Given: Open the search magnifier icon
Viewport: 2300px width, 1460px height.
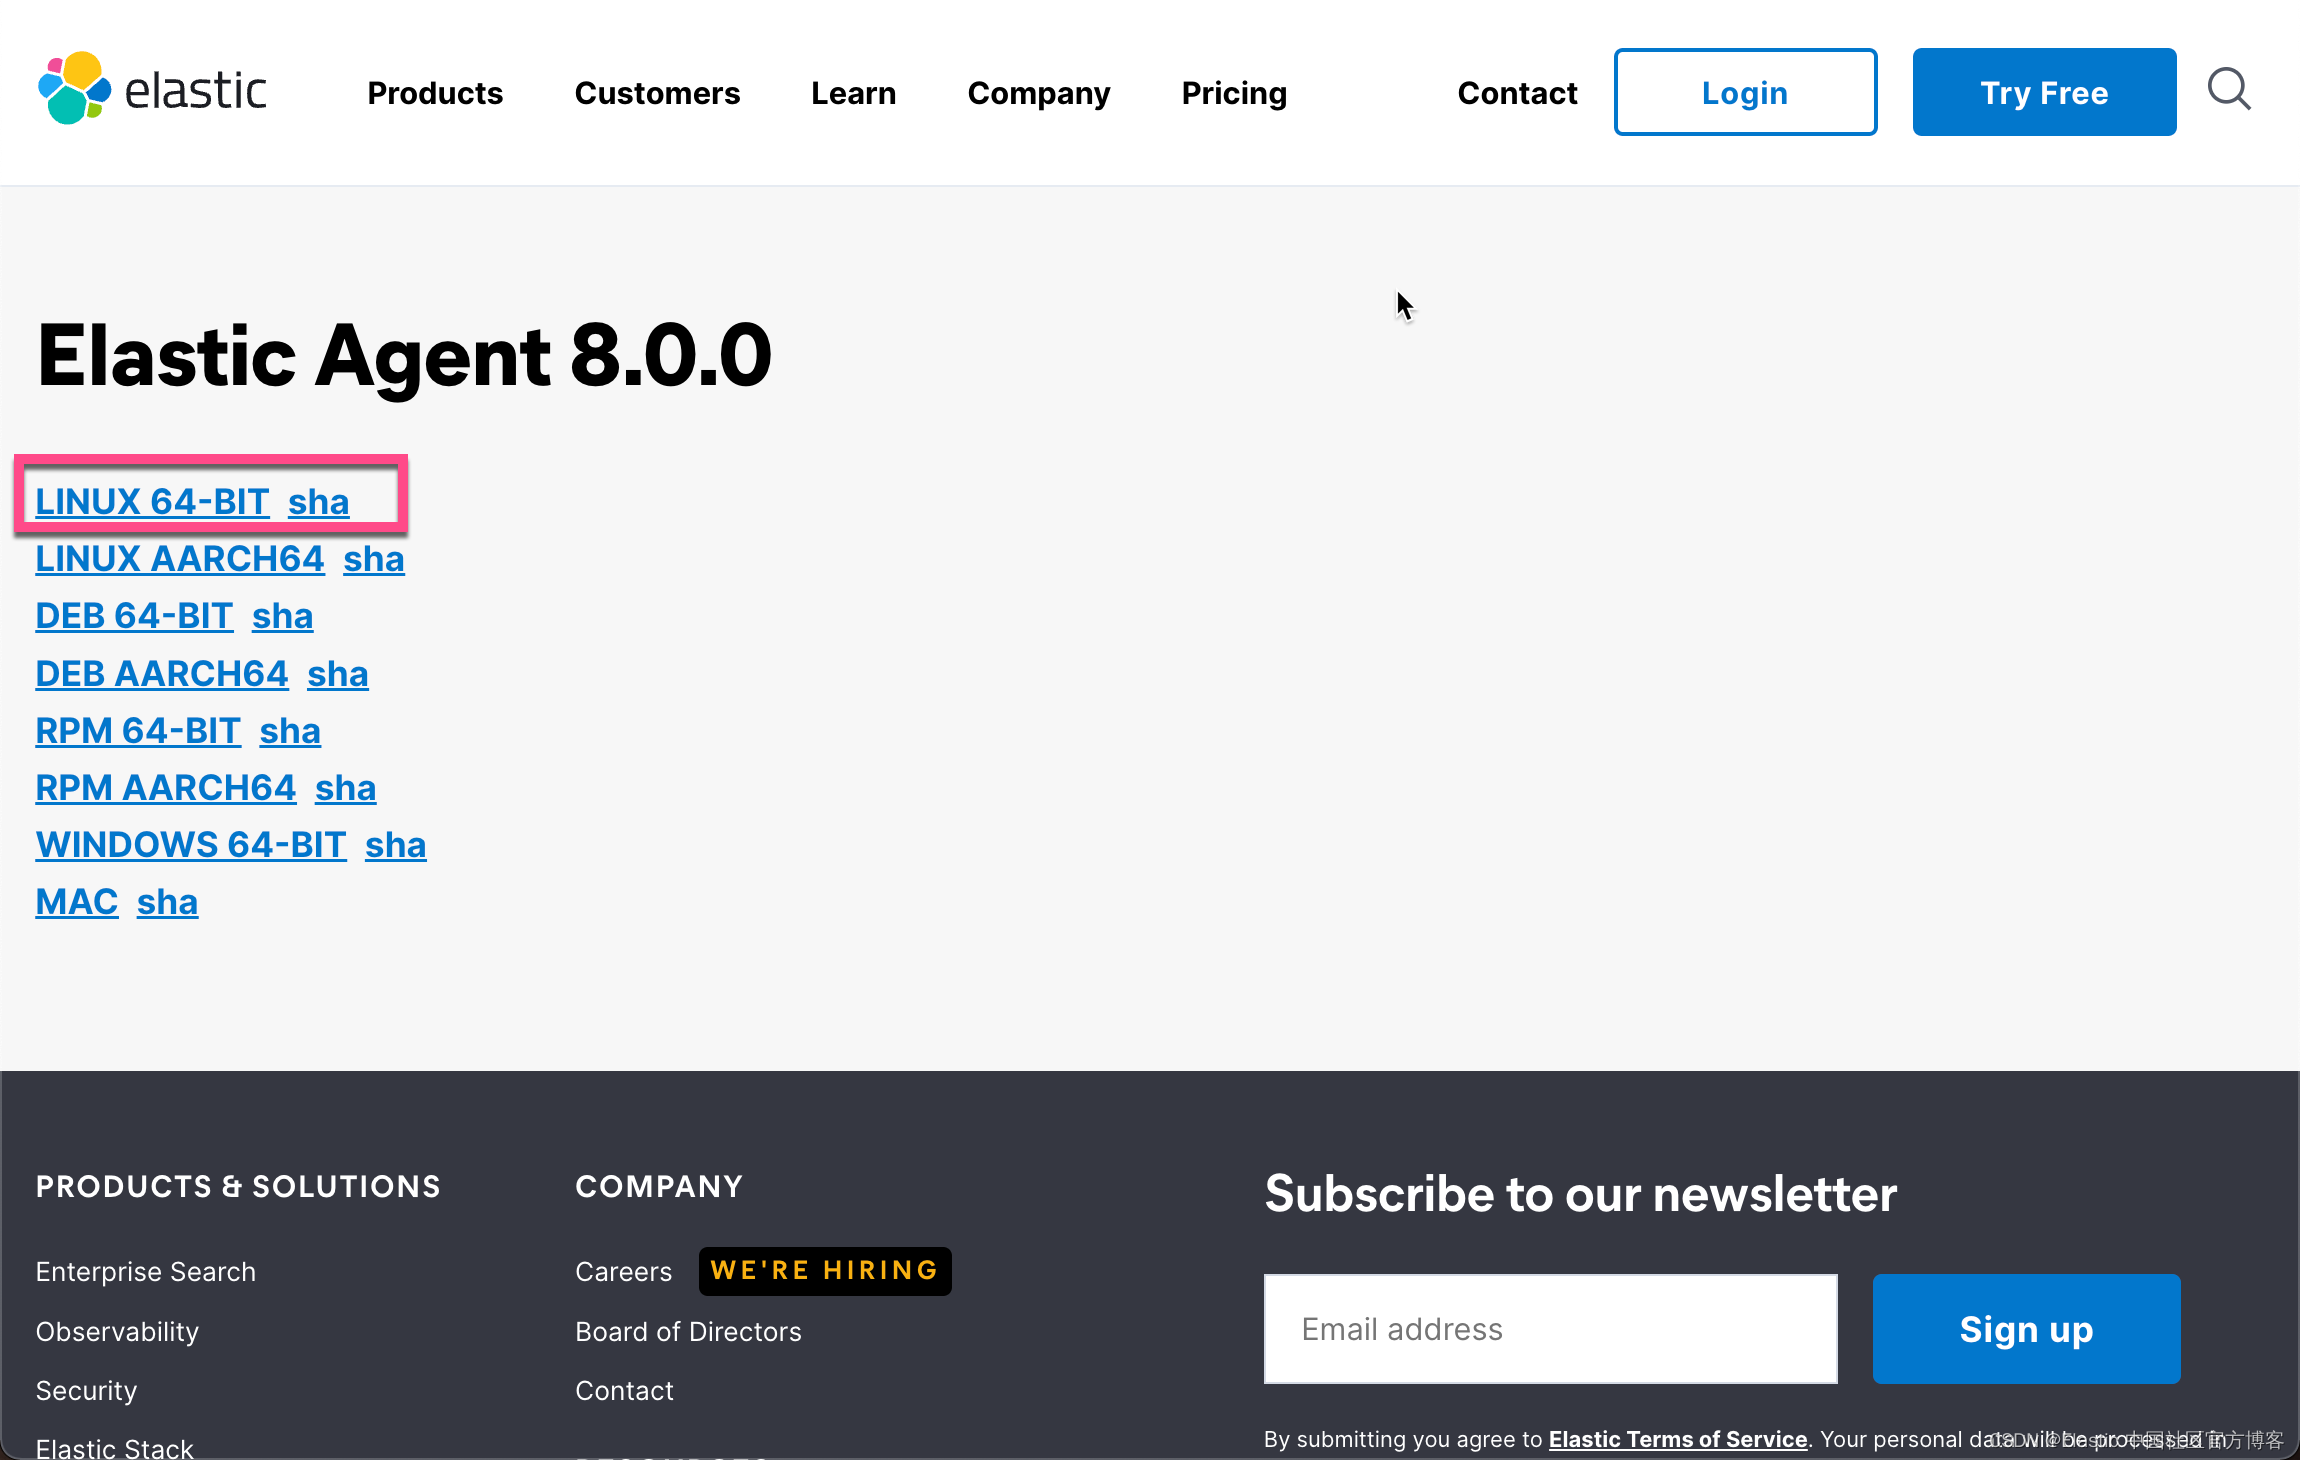Looking at the screenshot, I should pos(2229,90).
